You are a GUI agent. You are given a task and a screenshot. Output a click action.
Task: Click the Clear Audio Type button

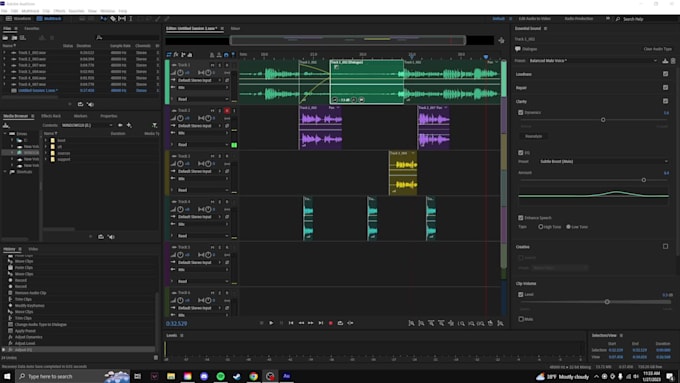point(657,49)
